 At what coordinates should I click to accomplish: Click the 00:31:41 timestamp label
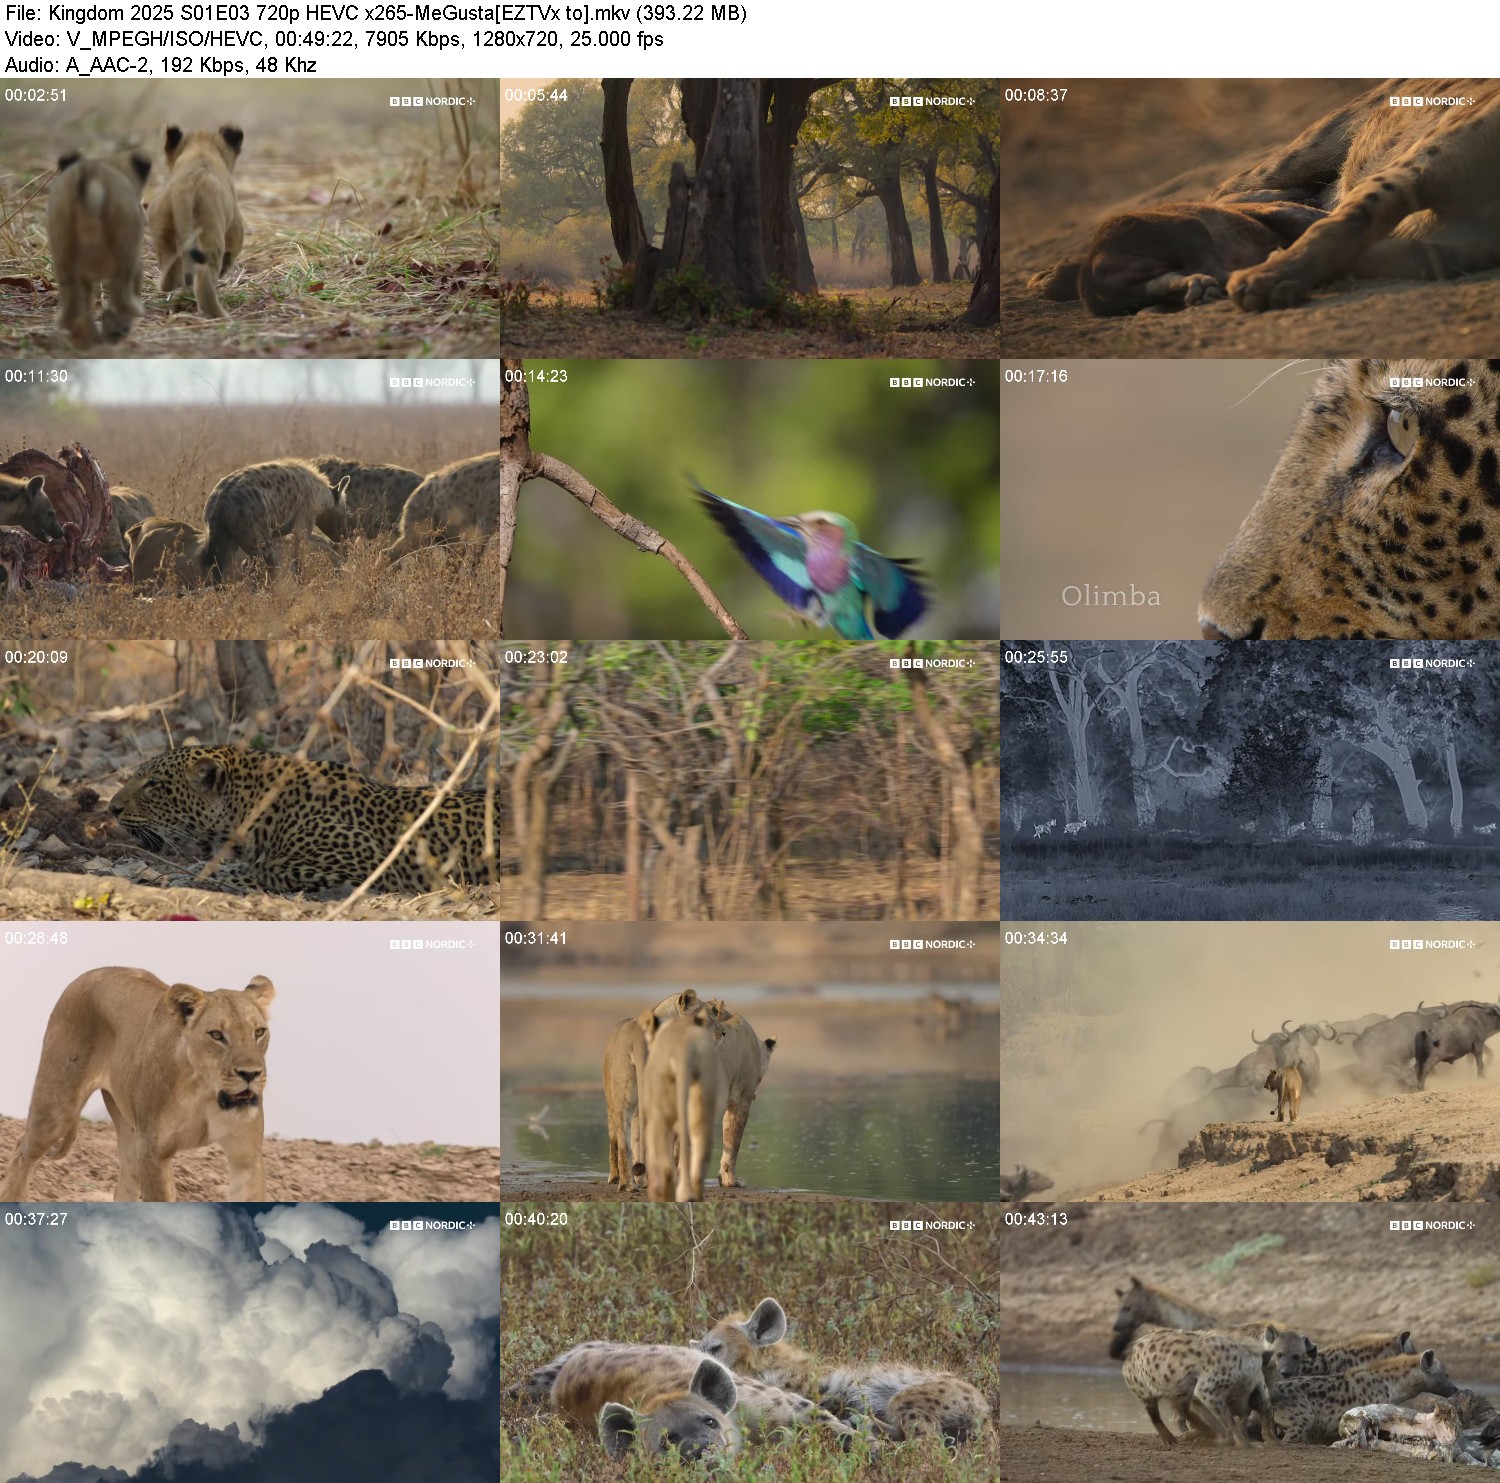[x=536, y=938]
